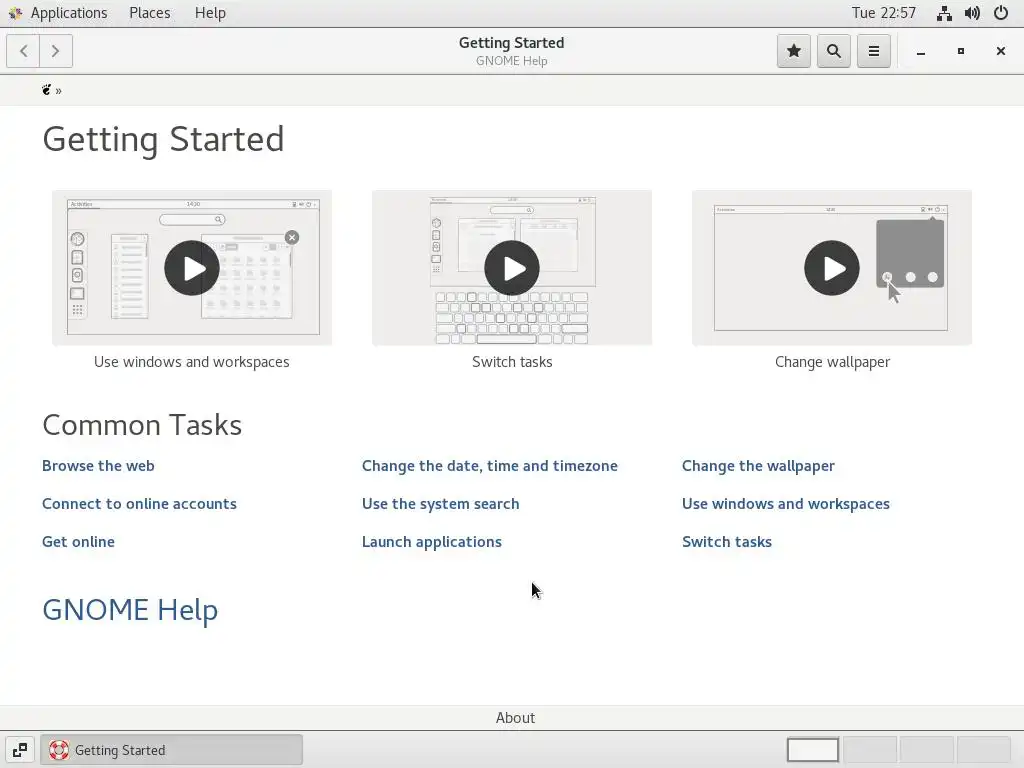Open the Places menu
Screen dimensions: 1024x768
pos(150,13)
